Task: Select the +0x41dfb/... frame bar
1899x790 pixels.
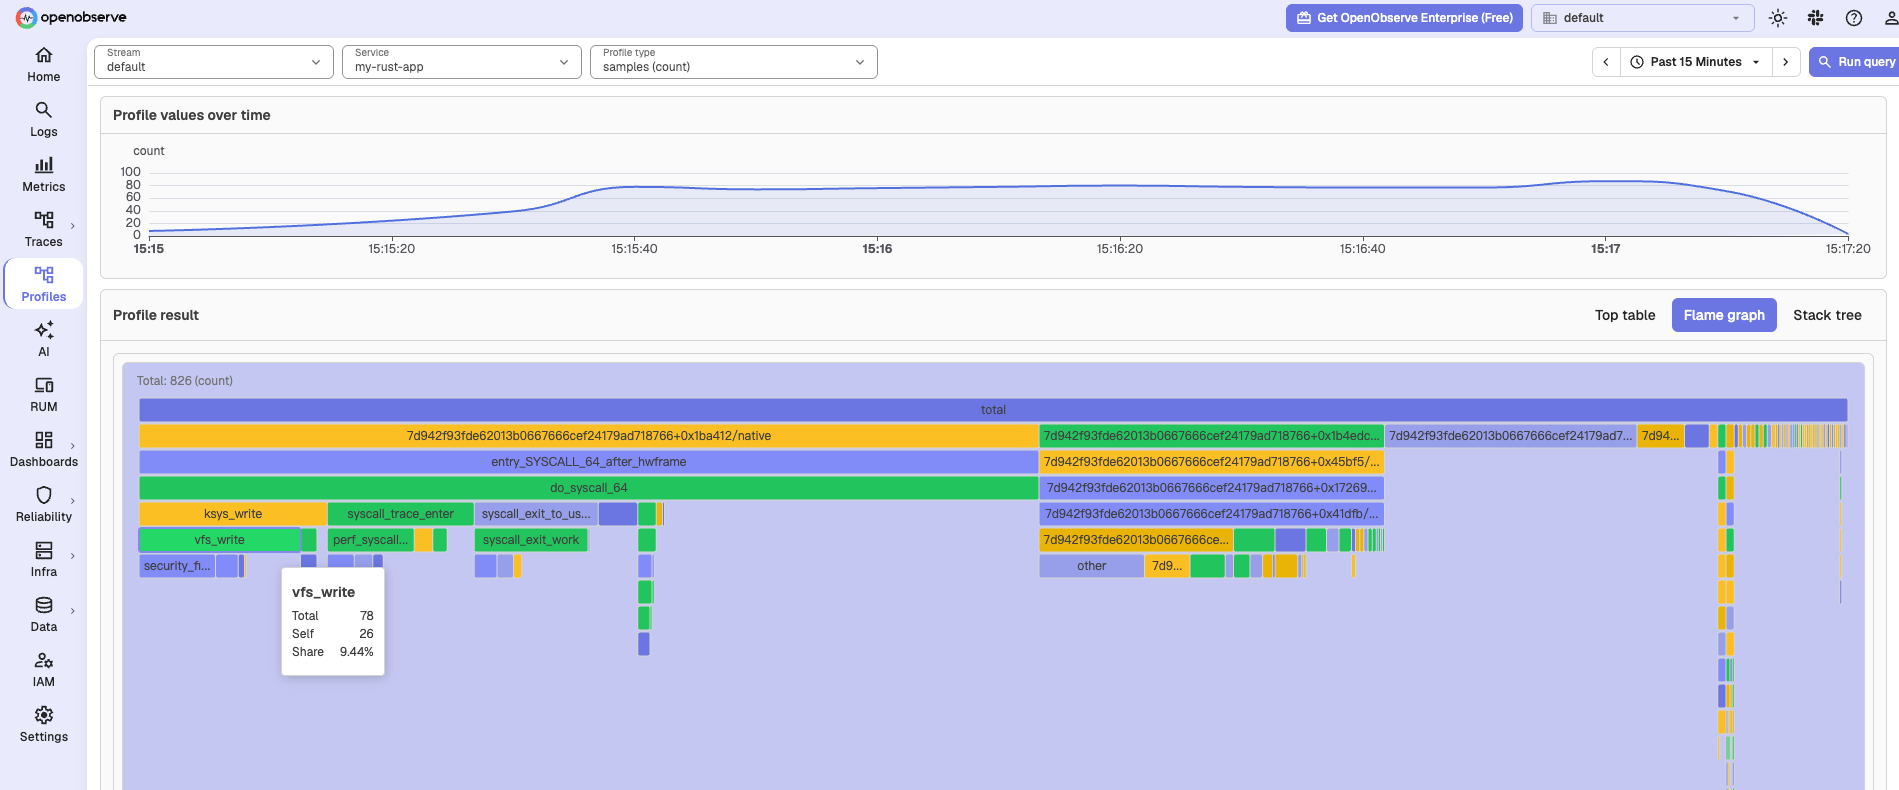Action: tap(1211, 514)
